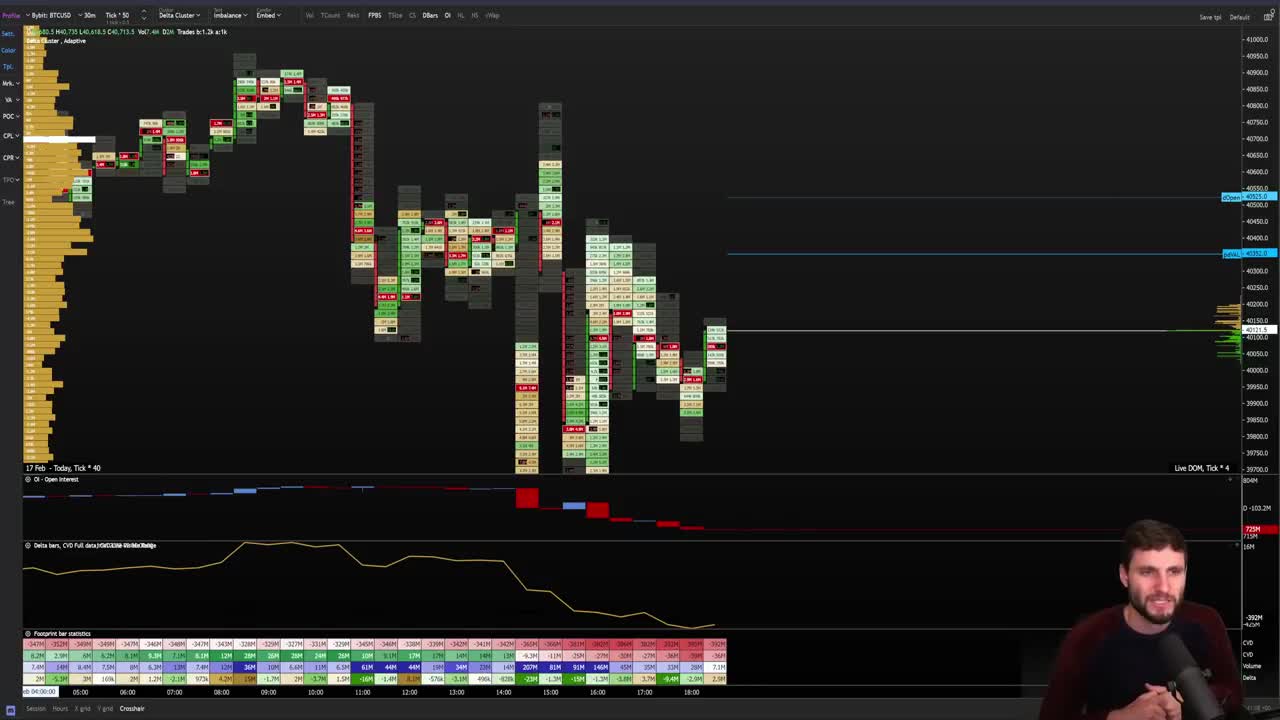
Task: Click the 12:00 time axis label
Action: click(x=409, y=692)
